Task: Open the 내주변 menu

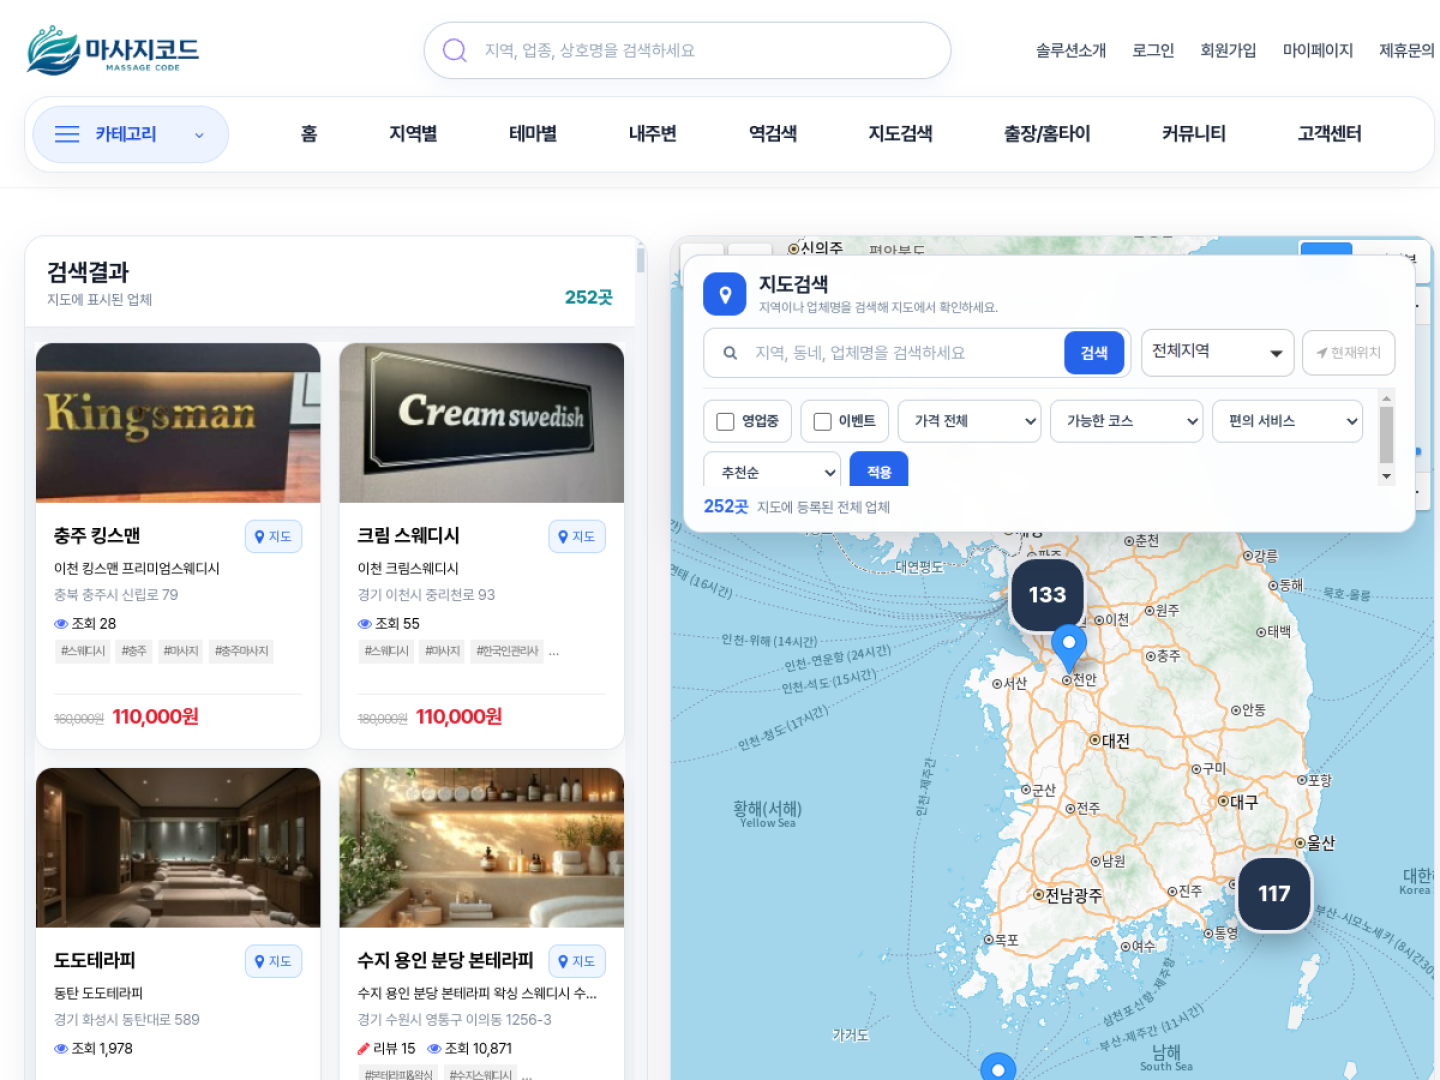Action: (x=653, y=134)
